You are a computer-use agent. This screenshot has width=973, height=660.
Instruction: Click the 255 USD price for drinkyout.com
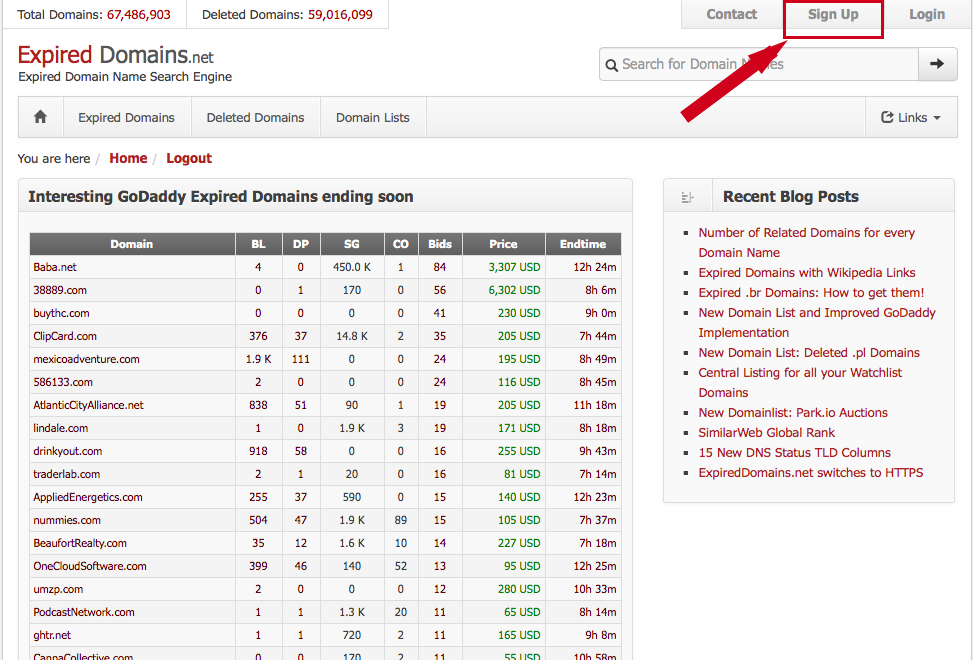tap(519, 451)
